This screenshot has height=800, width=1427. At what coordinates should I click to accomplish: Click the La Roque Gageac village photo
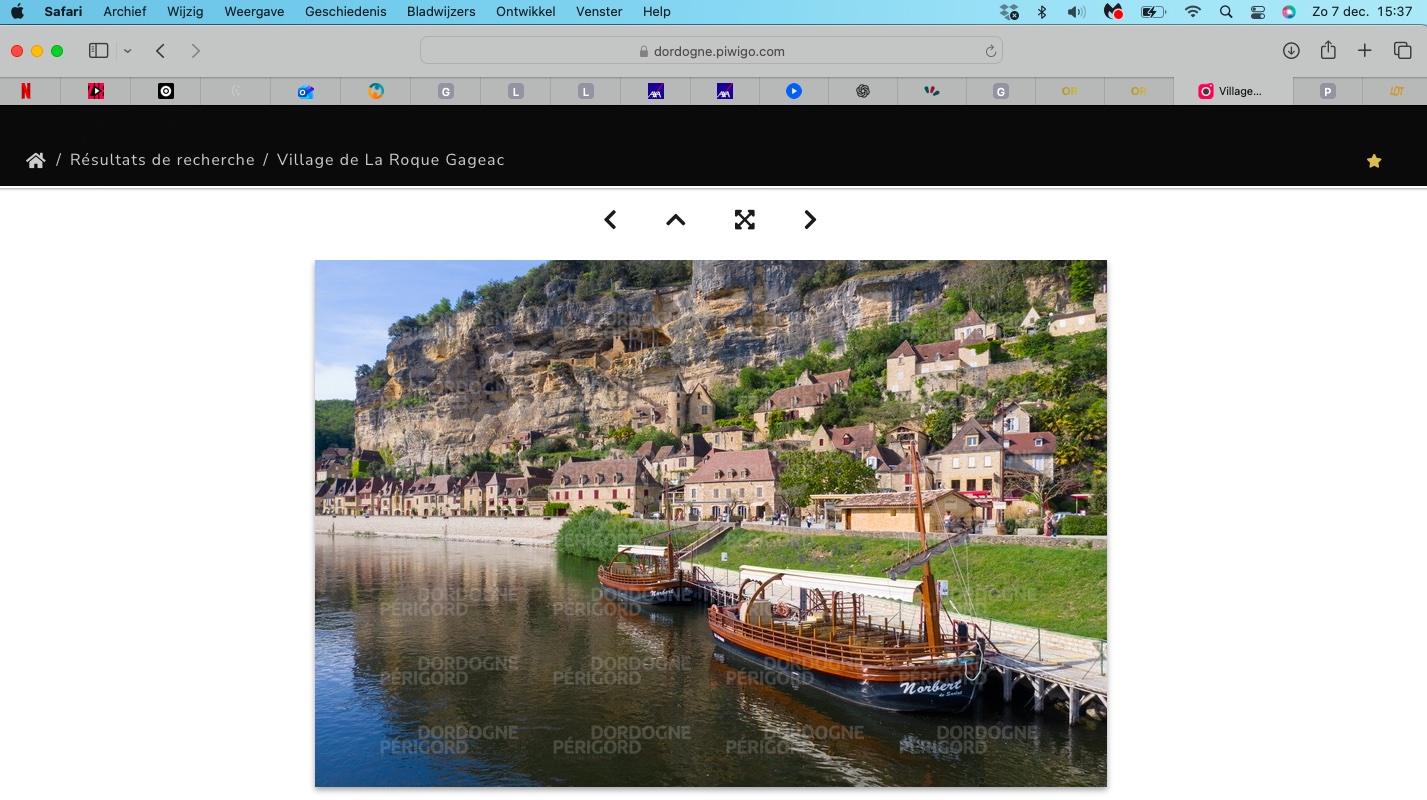coord(710,523)
